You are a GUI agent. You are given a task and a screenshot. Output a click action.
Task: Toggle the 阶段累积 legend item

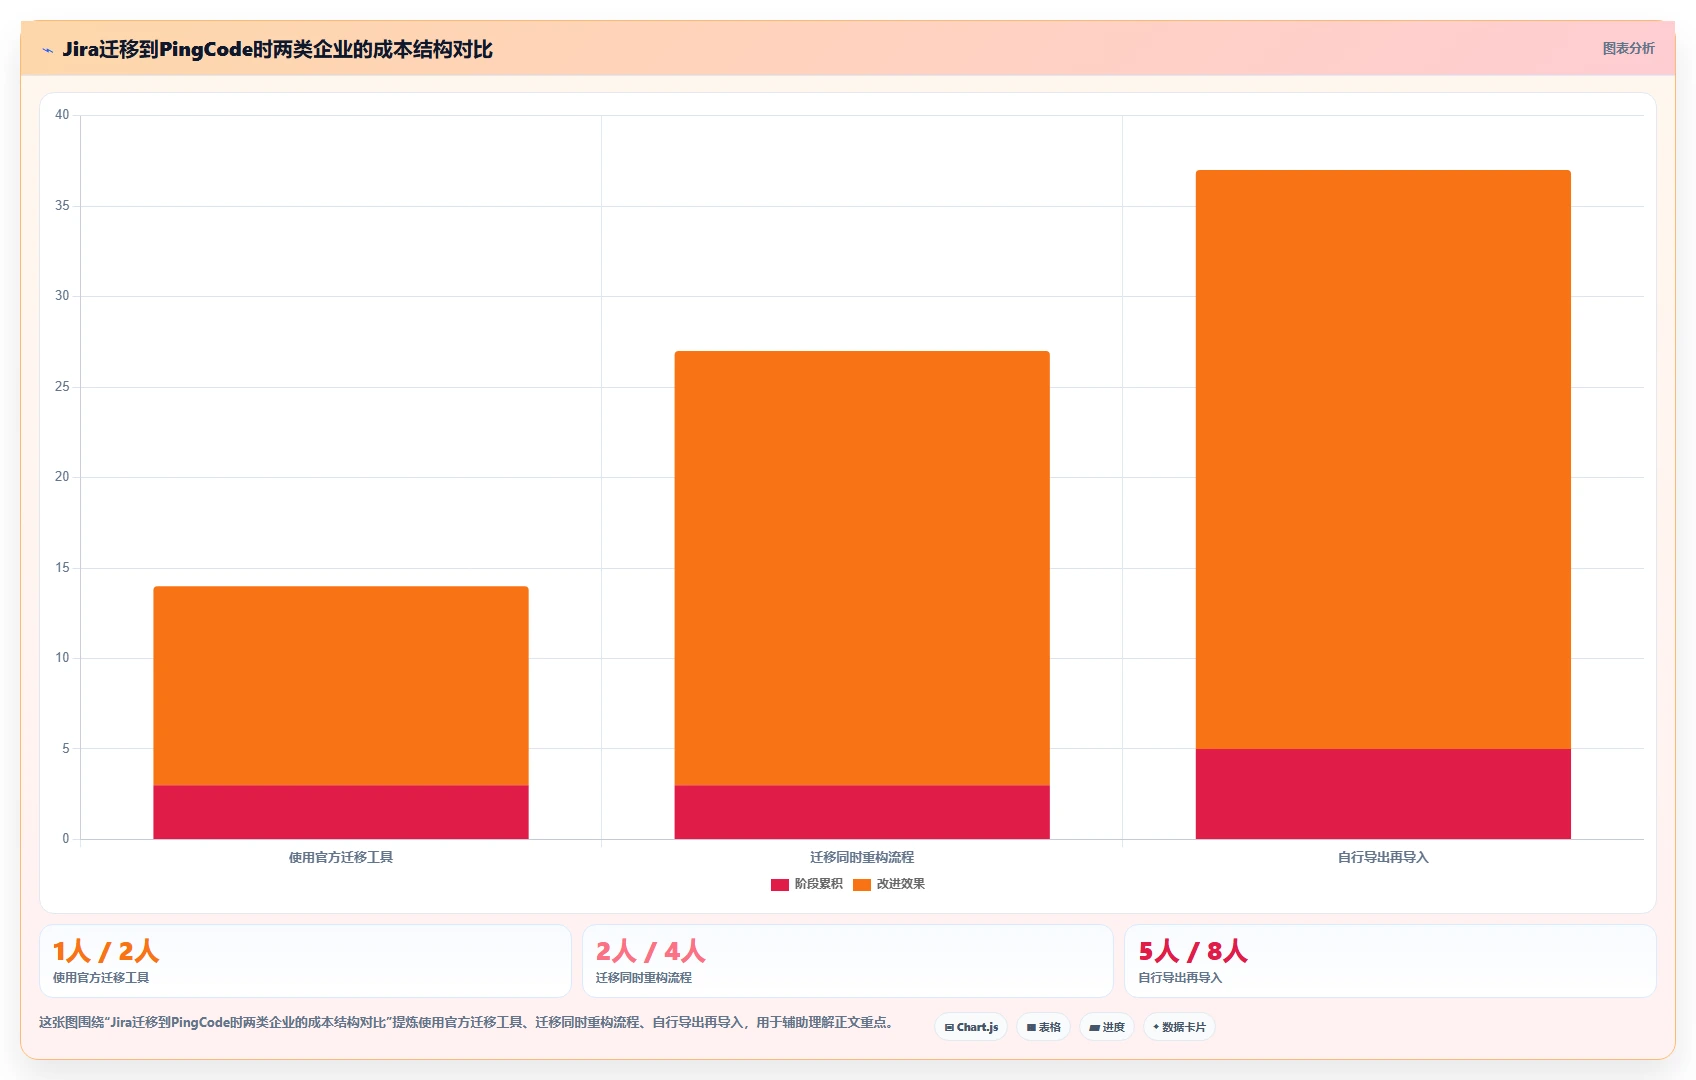point(807,884)
